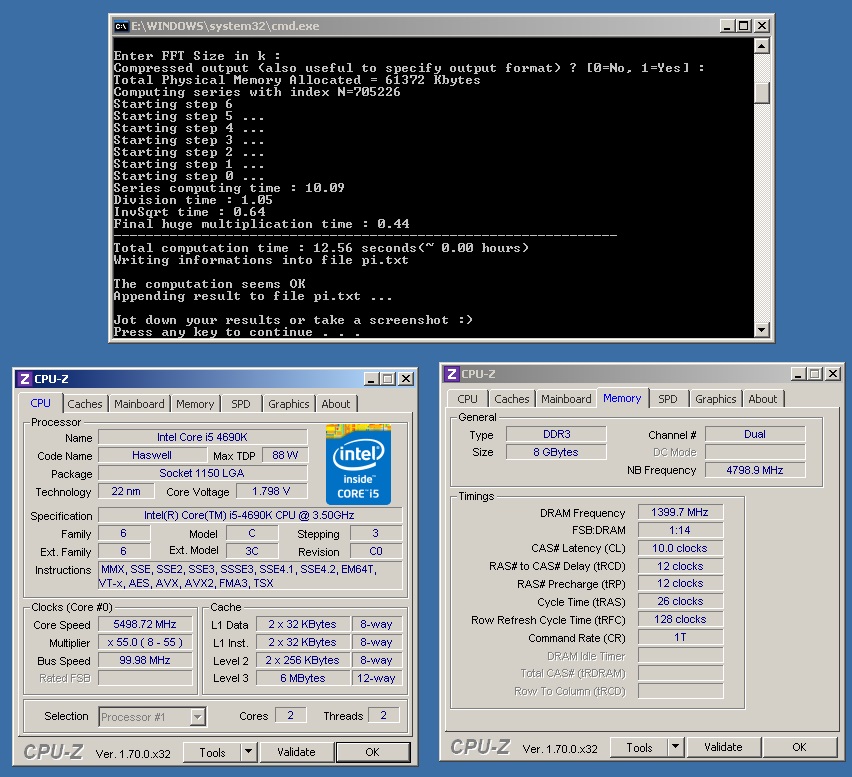Click OK button in left CPU-Z window

click(x=372, y=752)
